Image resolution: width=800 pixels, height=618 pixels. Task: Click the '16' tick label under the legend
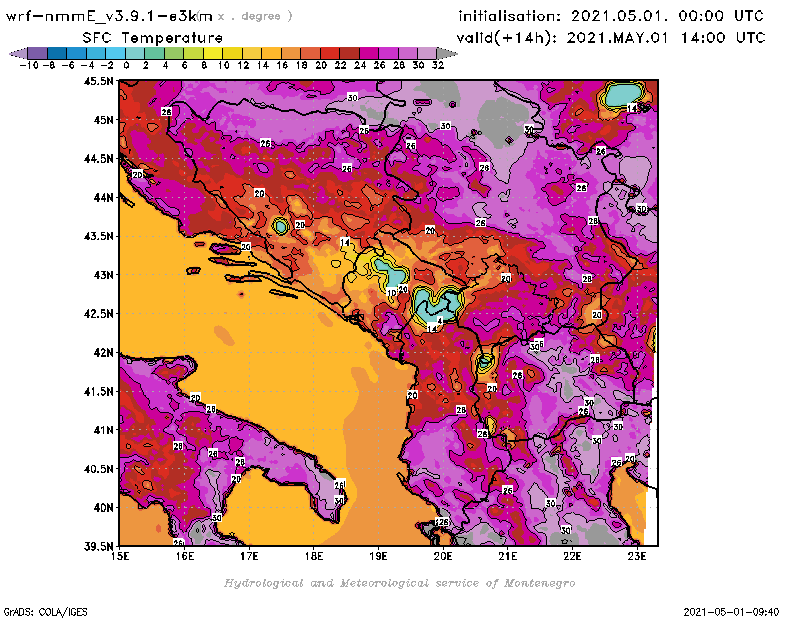point(282,65)
